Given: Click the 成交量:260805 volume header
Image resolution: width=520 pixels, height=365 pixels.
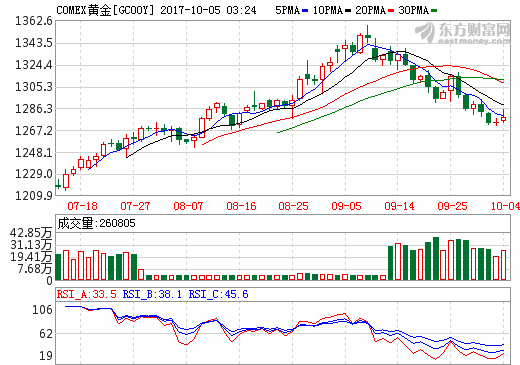Looking at the screenshot, I should (x=96, y=223).
